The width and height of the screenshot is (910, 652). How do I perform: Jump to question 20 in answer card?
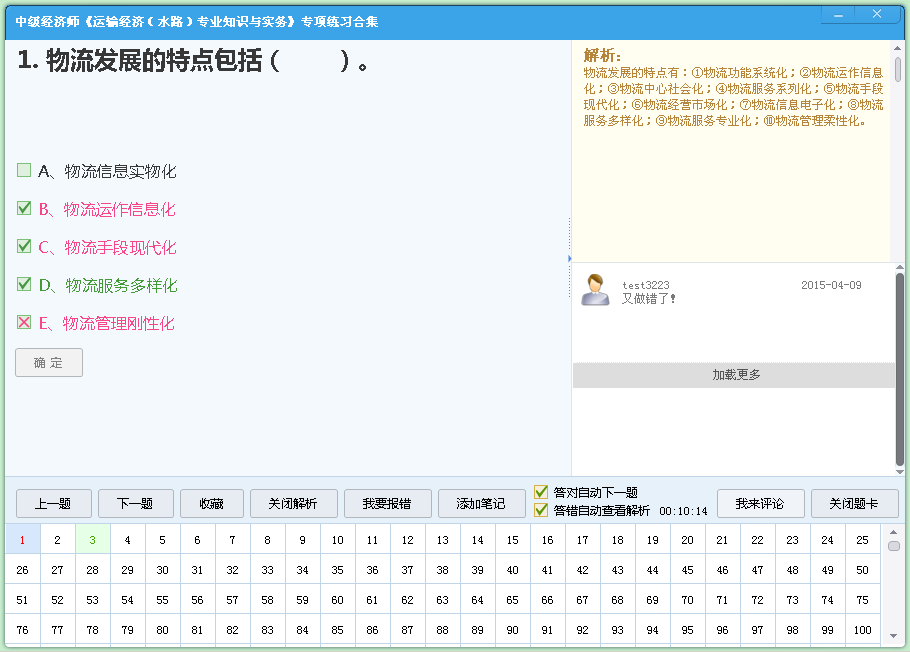tap(688, 540)
